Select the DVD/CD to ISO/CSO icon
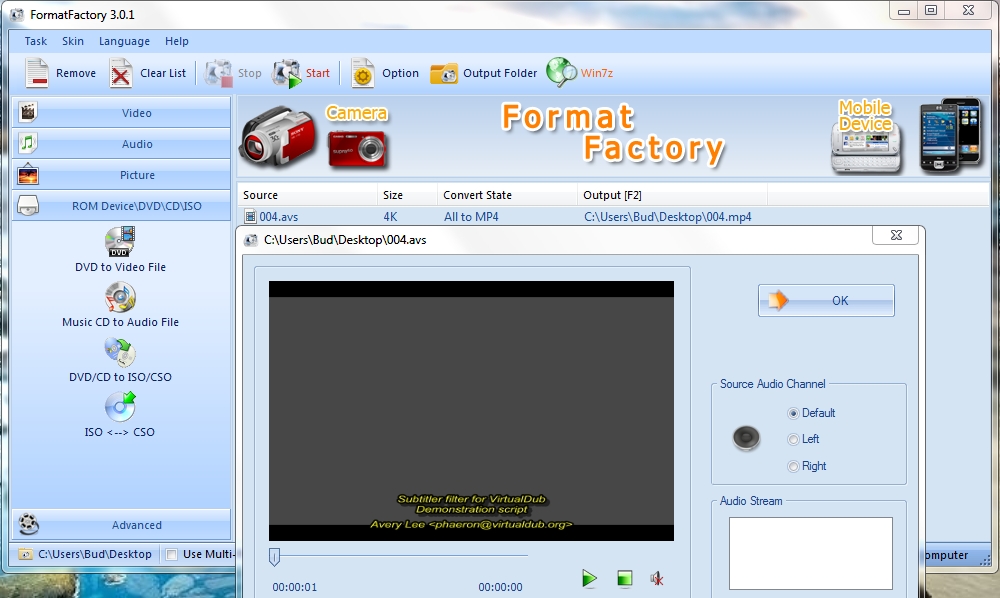 pyautogui.click(x=120, y=352)
